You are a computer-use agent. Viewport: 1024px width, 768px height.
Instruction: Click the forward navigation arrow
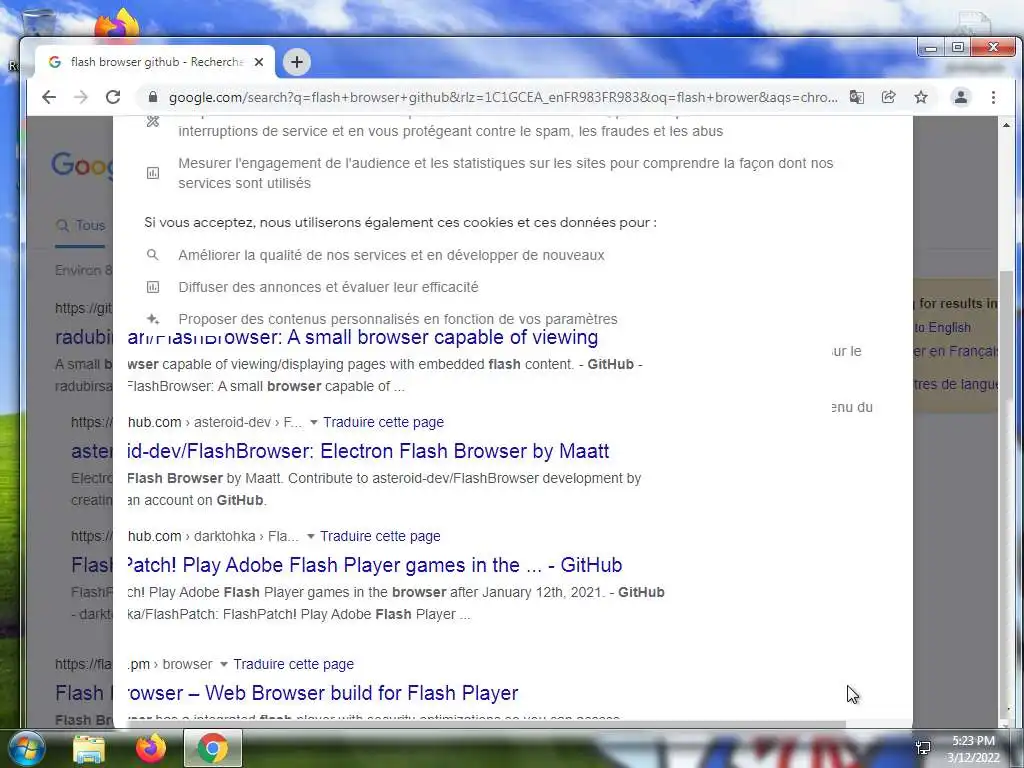81,97
